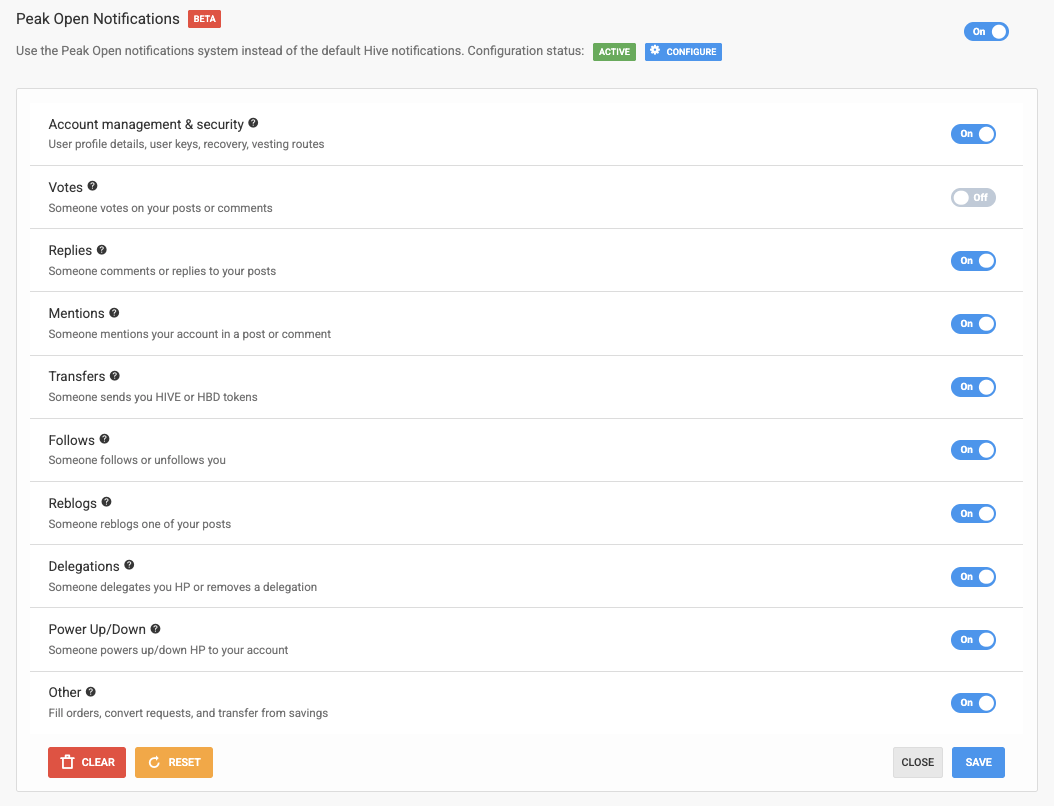Viewport: 1054px width, 810px height.
Task: Click help icon next to Account management & security
Action: 253,123
